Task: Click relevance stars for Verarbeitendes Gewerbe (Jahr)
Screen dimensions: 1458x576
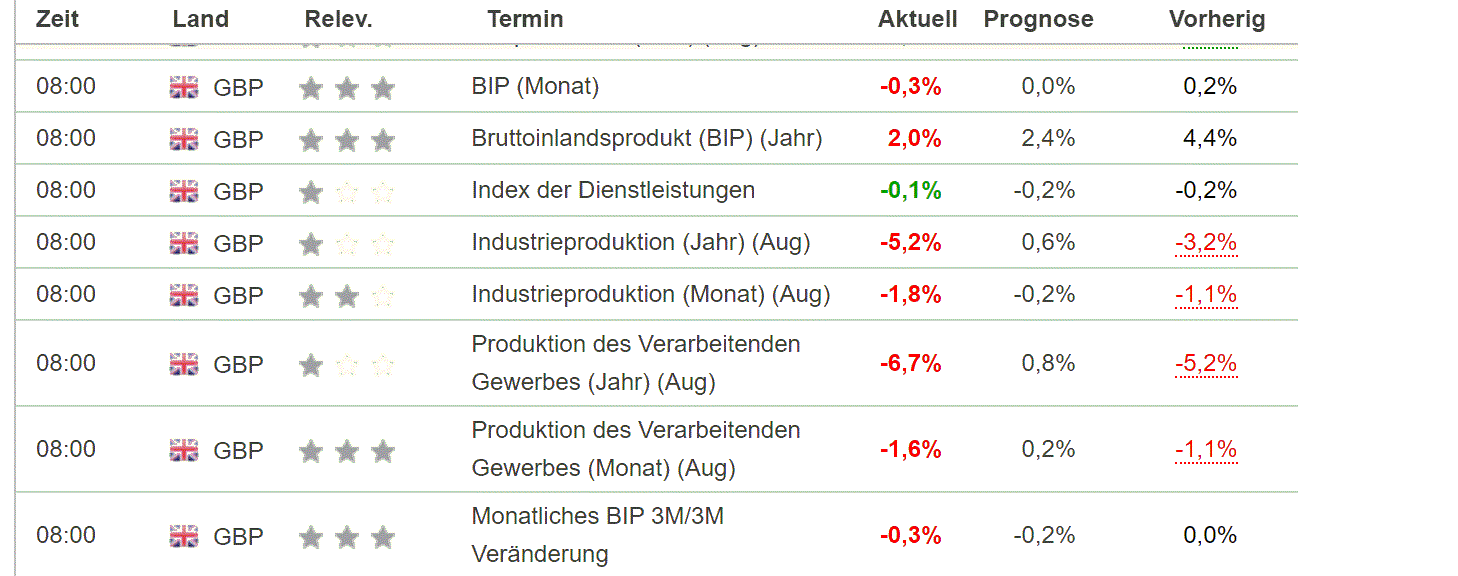Action: 346,365
